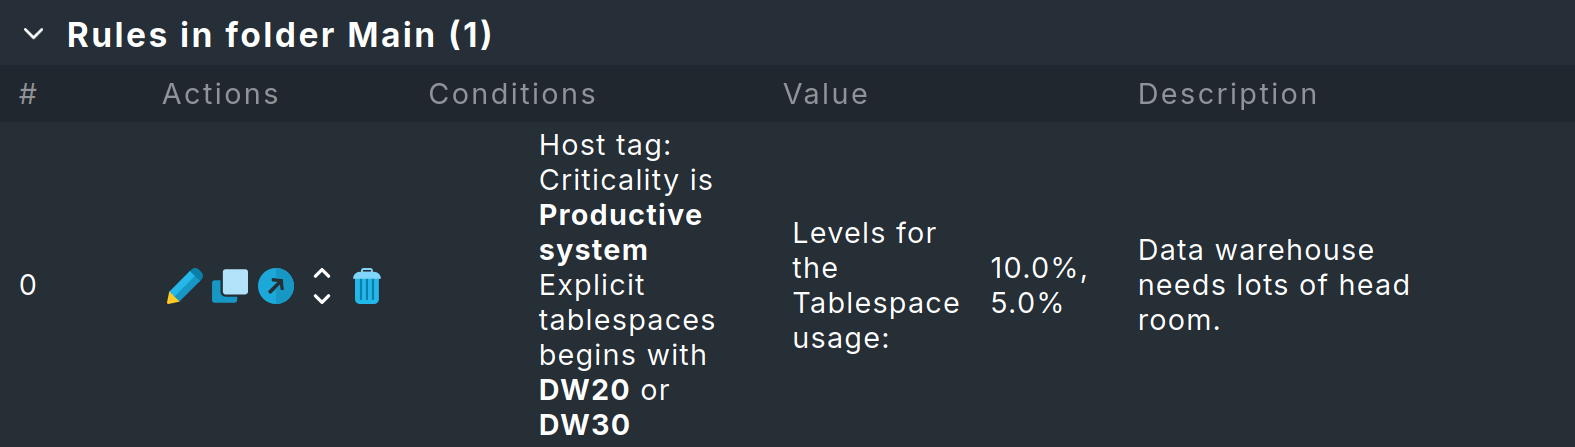Click the Host tag: Criticality is text

tap(625, 162)
